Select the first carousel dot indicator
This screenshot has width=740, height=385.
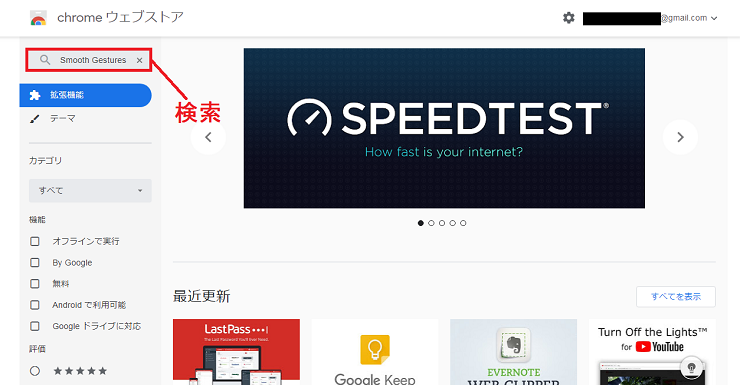coord(420,223)
